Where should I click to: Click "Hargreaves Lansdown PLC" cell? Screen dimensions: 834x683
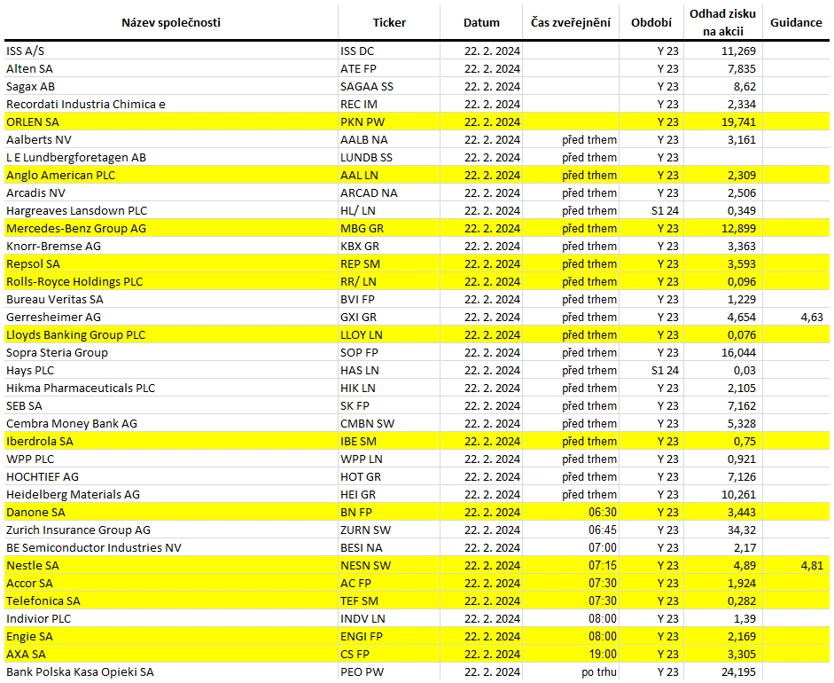point(77,211)
